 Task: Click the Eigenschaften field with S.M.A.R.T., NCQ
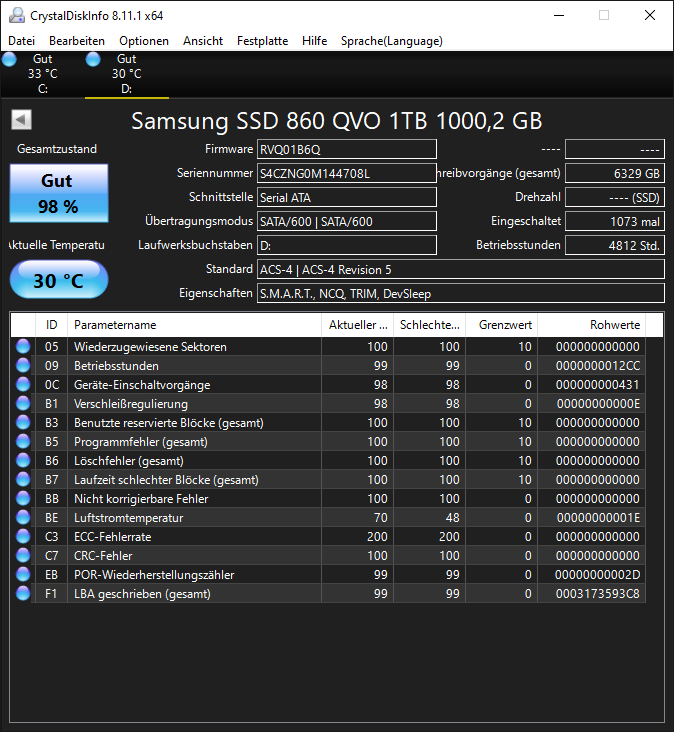coord(461,294)
